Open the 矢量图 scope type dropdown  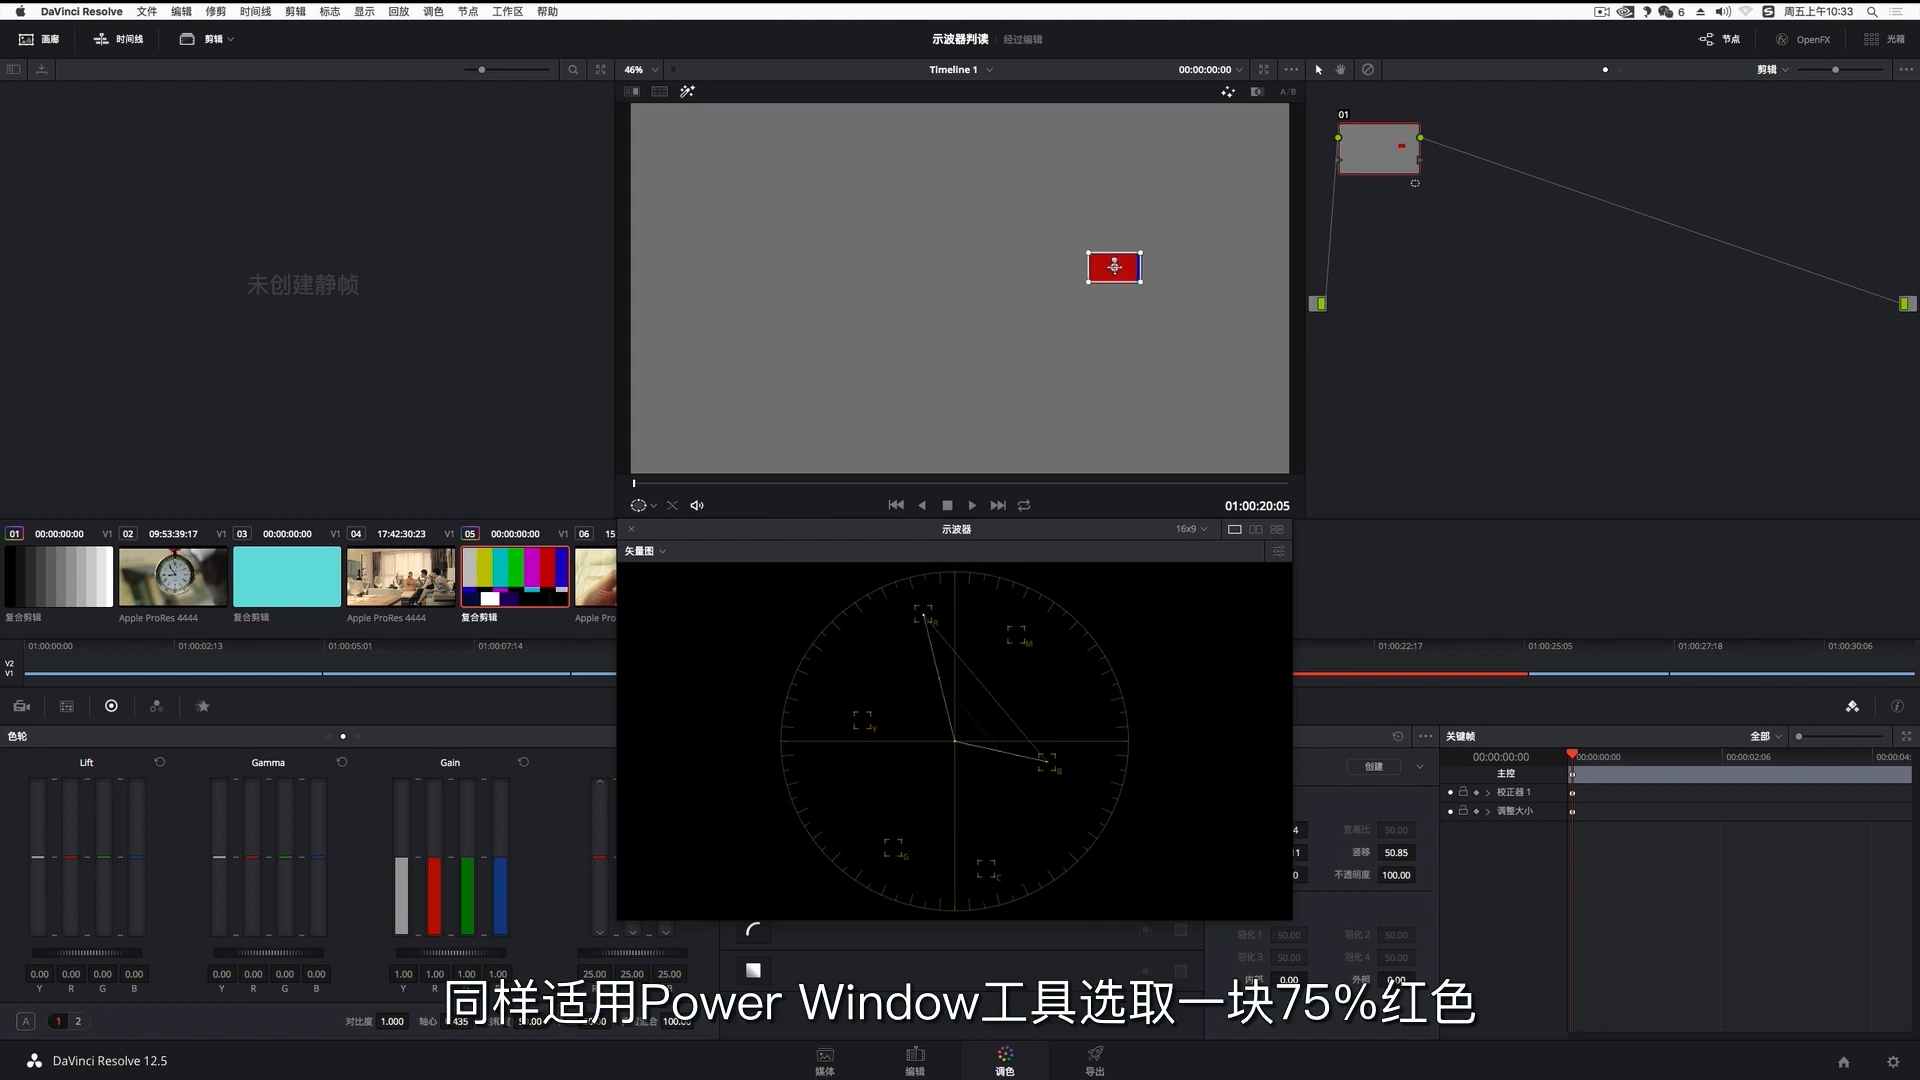coord(645,551)
